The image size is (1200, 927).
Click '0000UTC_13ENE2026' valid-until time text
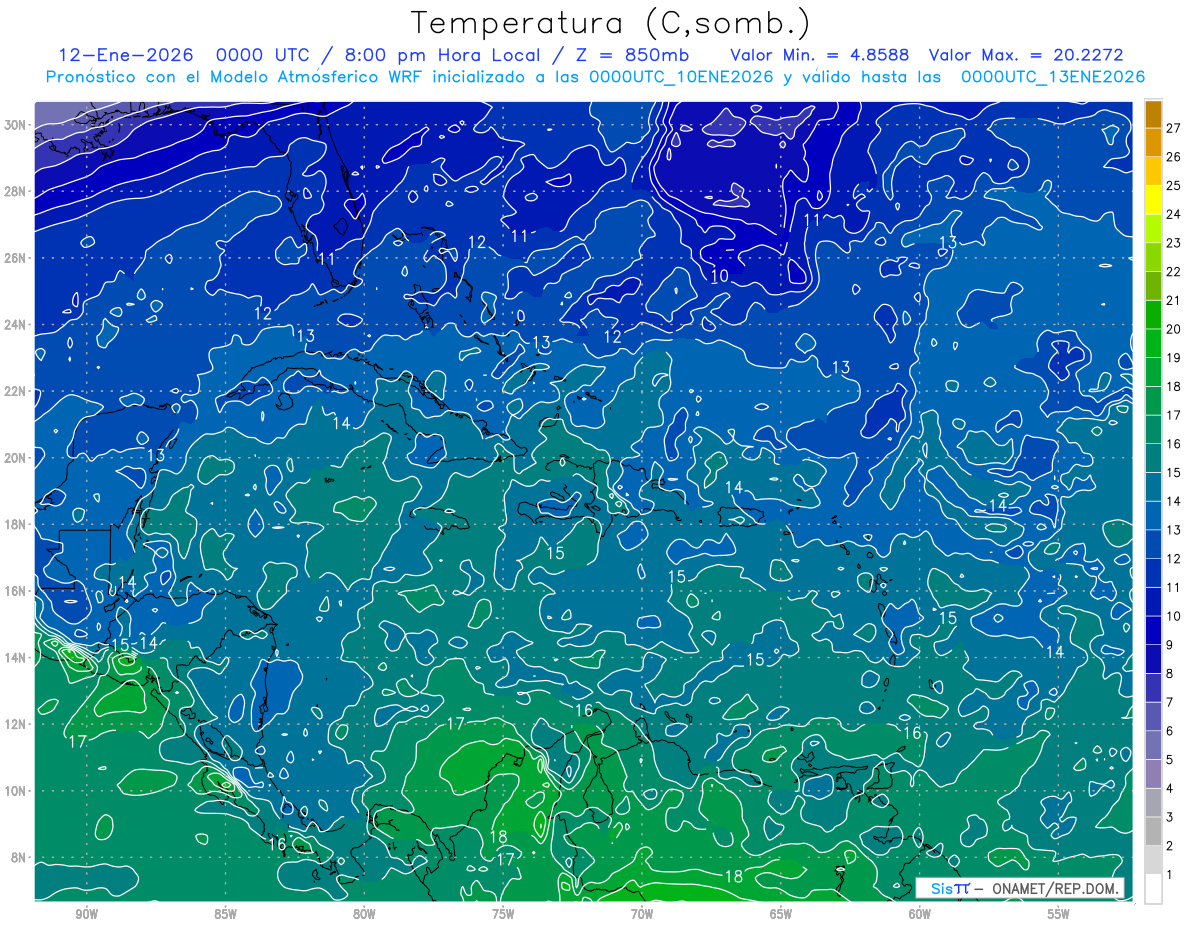coord(1052,77)
